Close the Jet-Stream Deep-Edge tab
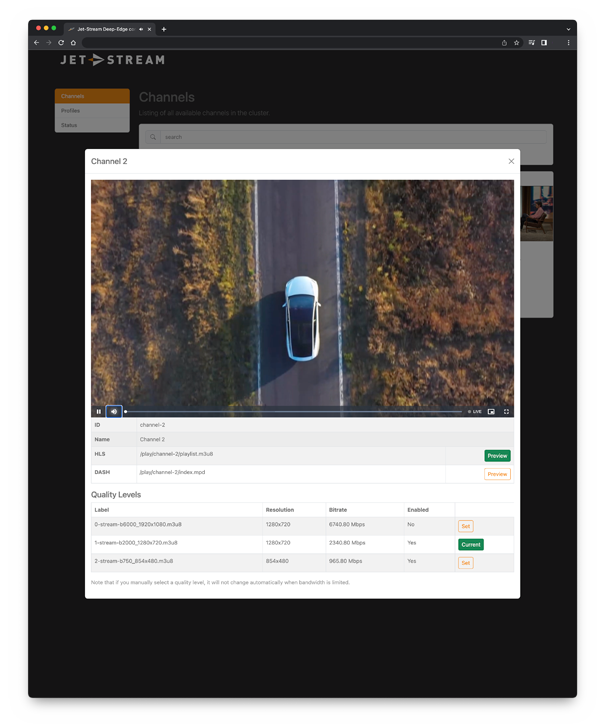This screenshot has width=597, height=724. coord(149,29)
